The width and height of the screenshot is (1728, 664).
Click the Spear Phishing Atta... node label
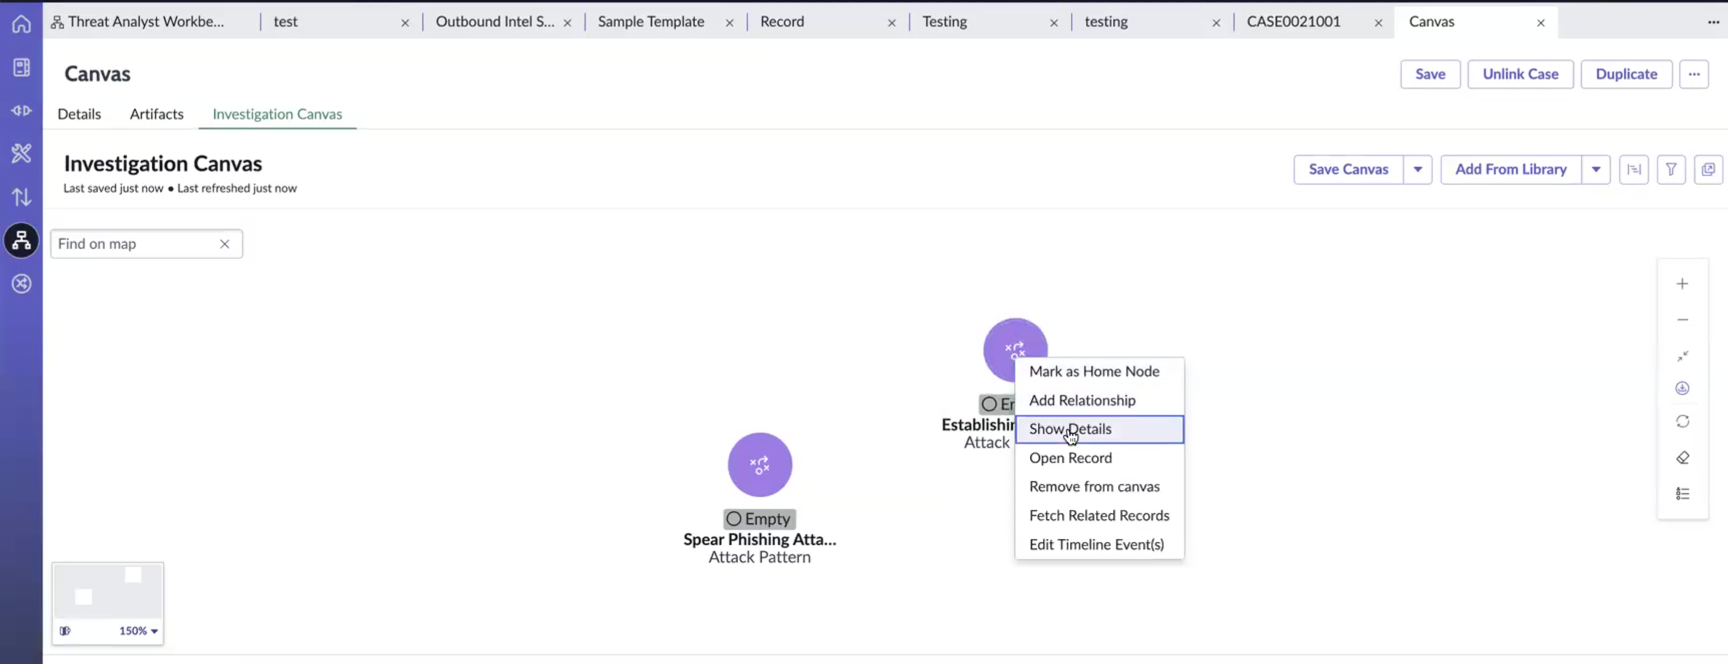point(760,540)
